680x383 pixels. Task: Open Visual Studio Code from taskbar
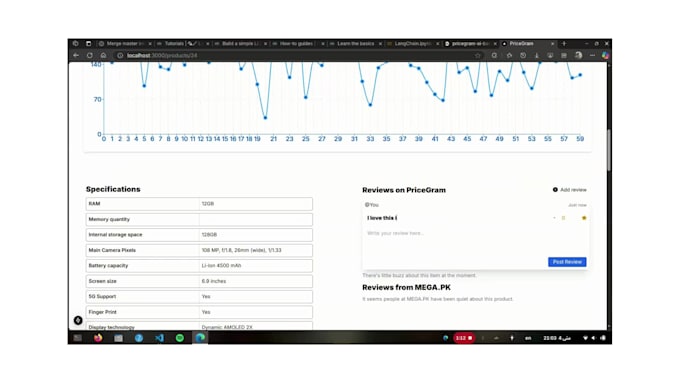pos(159,338)
